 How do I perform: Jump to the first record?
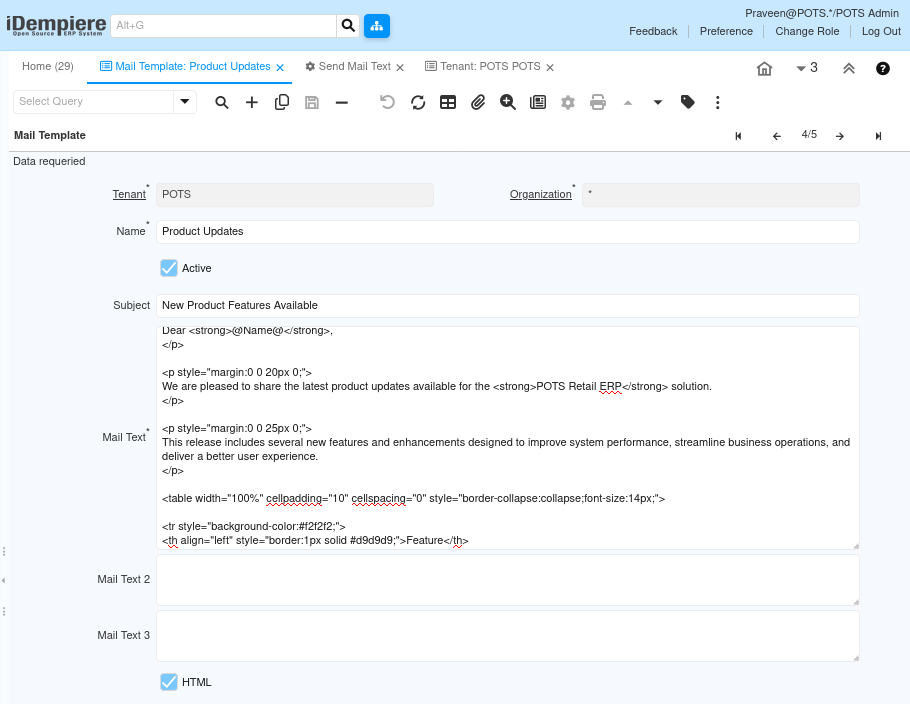tap(738, 136)
